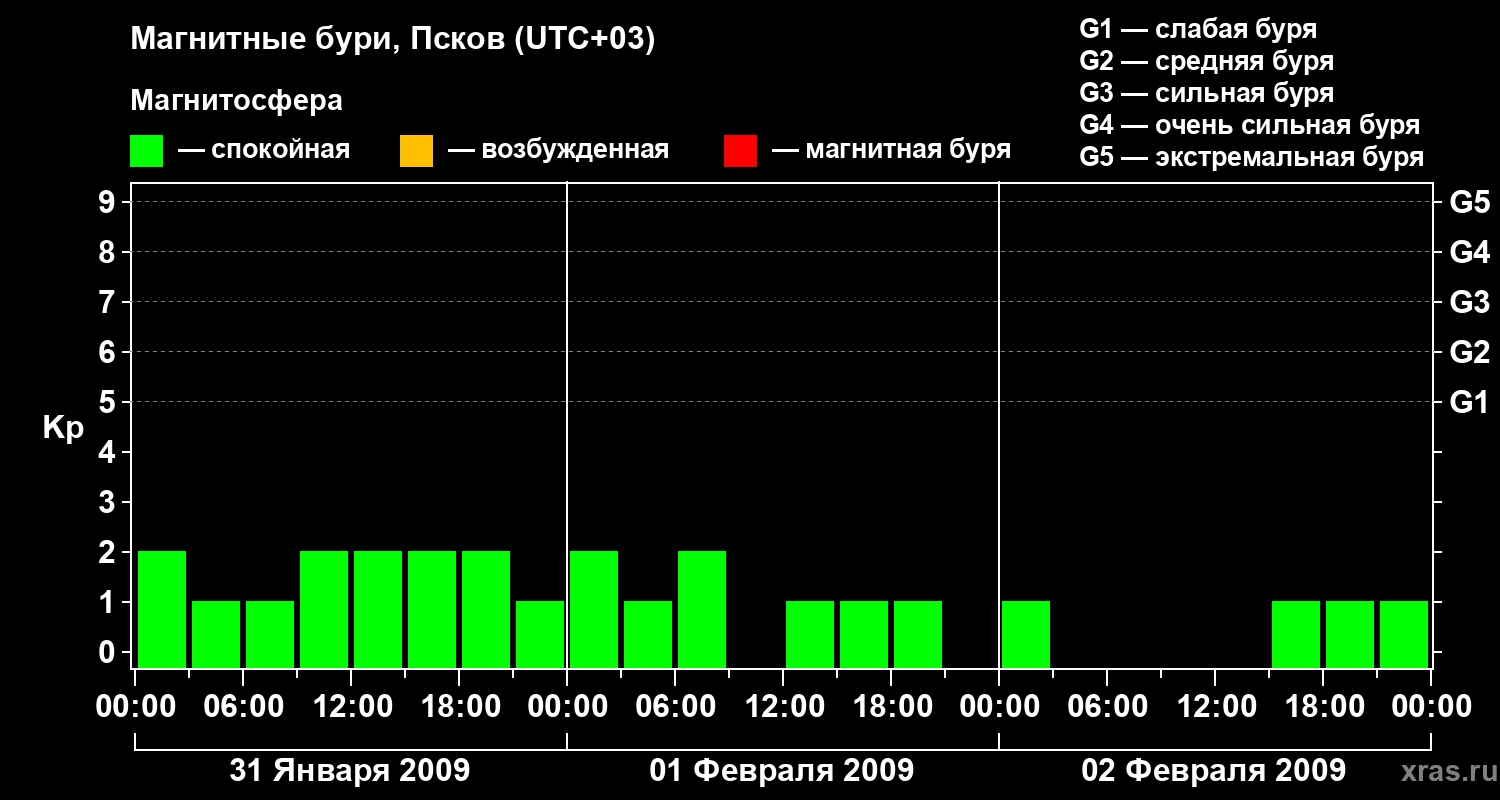
Task: Click the 2 February 00:00–03:00 bar
Action: click(1026, 634)
